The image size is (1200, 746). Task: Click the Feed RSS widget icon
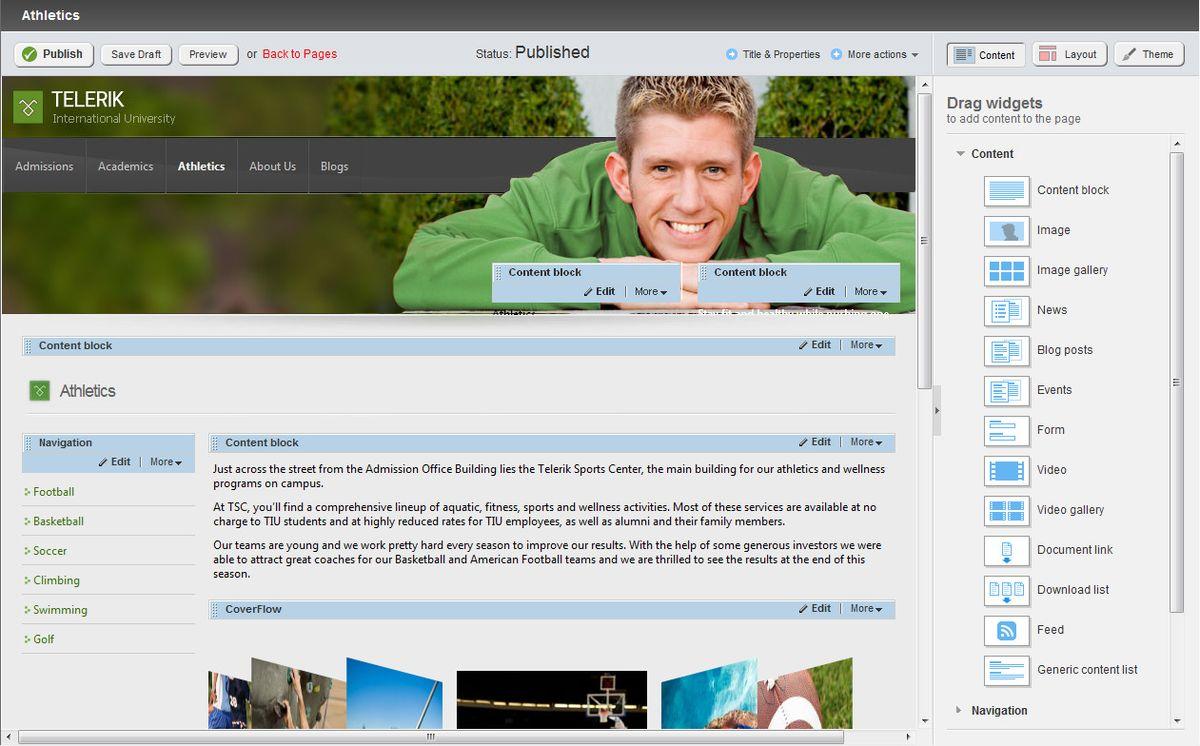pyautogui.click(x=1006, y=630)
